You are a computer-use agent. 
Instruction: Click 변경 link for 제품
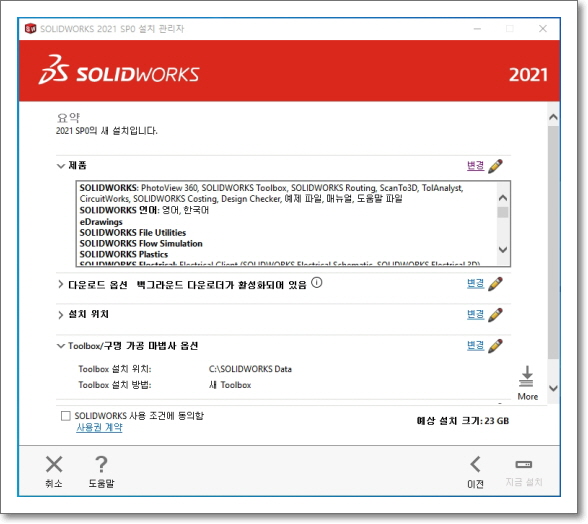(476, 166)
